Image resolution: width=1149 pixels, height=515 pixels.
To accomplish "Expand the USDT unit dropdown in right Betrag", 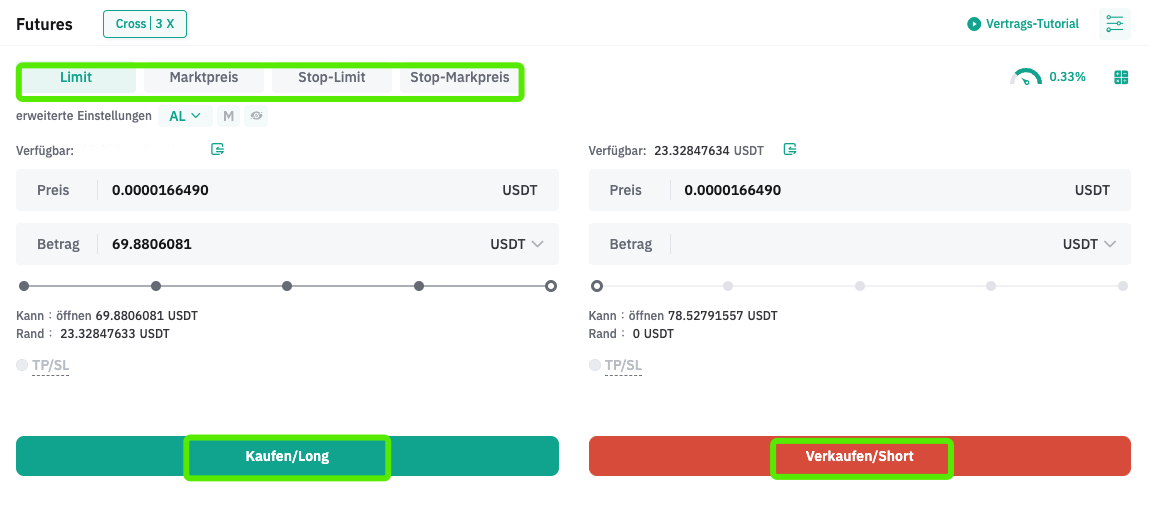I will click(1090, 244).
